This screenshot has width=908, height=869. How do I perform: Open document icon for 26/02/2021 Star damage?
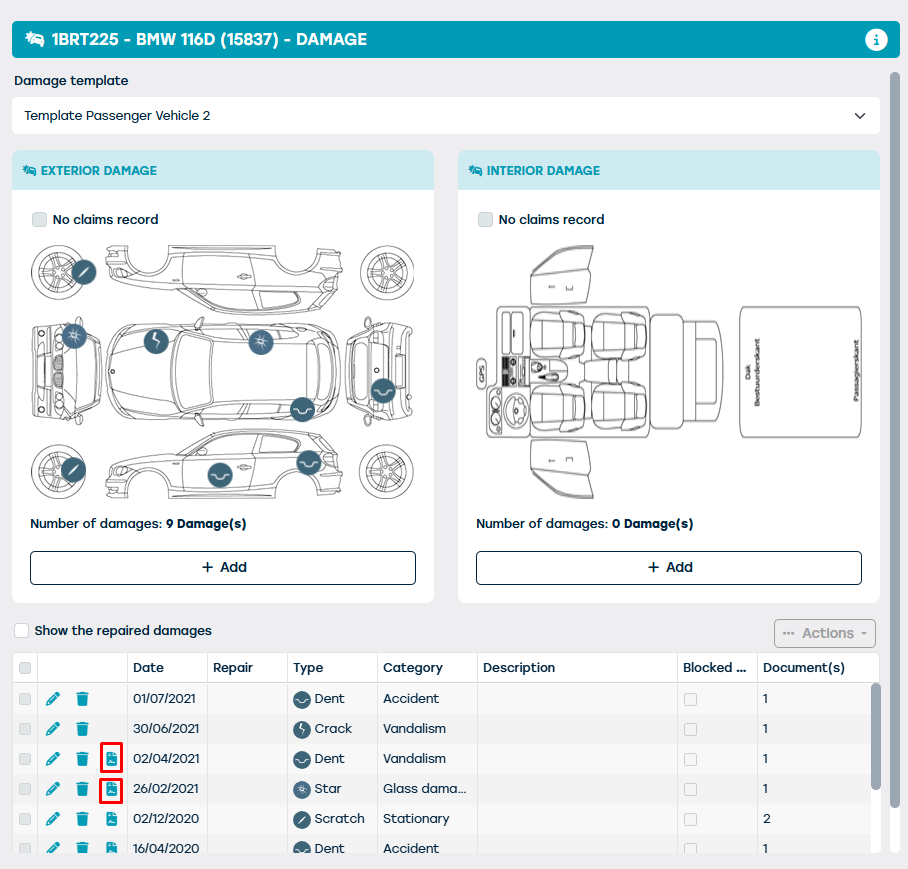coord(111,789)
